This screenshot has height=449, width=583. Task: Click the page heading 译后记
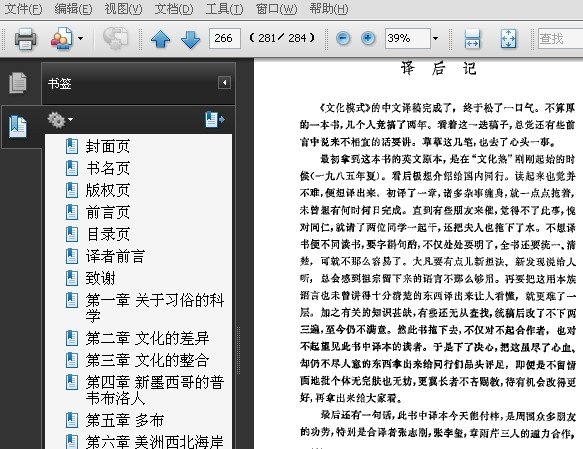tap(439, 68)
